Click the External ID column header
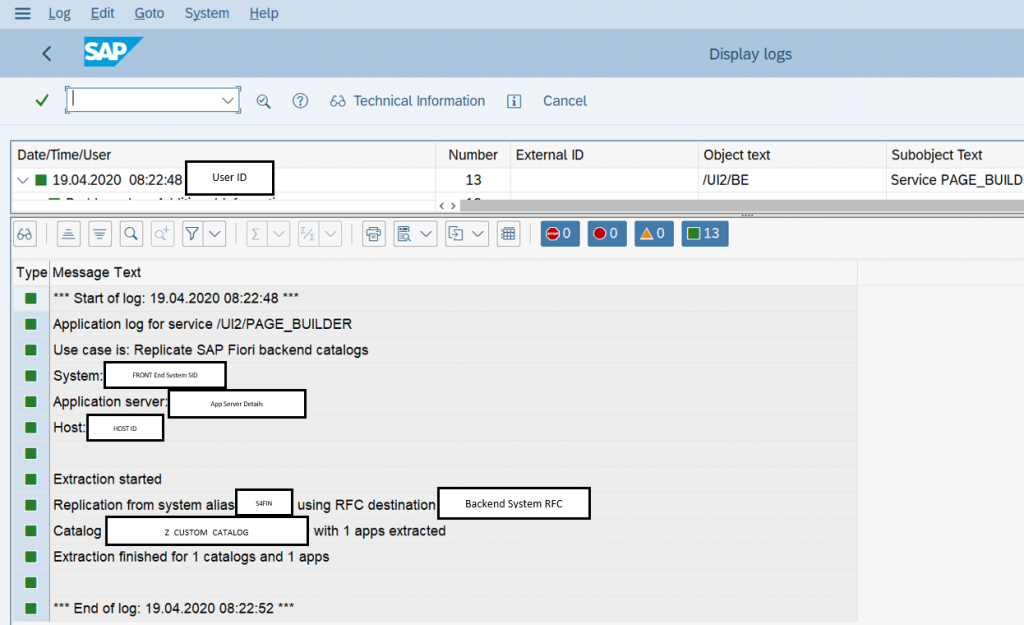The image size is (1024, 625). (604, 155)
